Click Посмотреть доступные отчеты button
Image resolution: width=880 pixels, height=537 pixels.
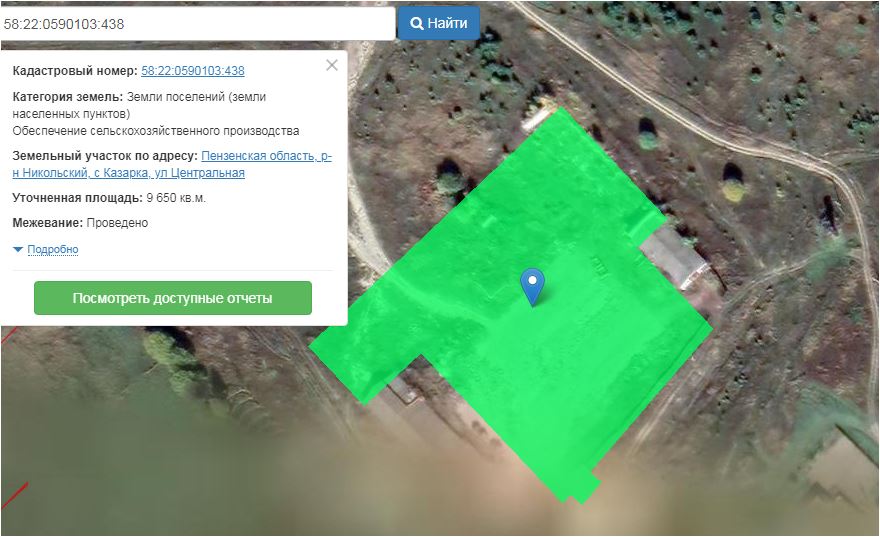[x=173, y=298]
